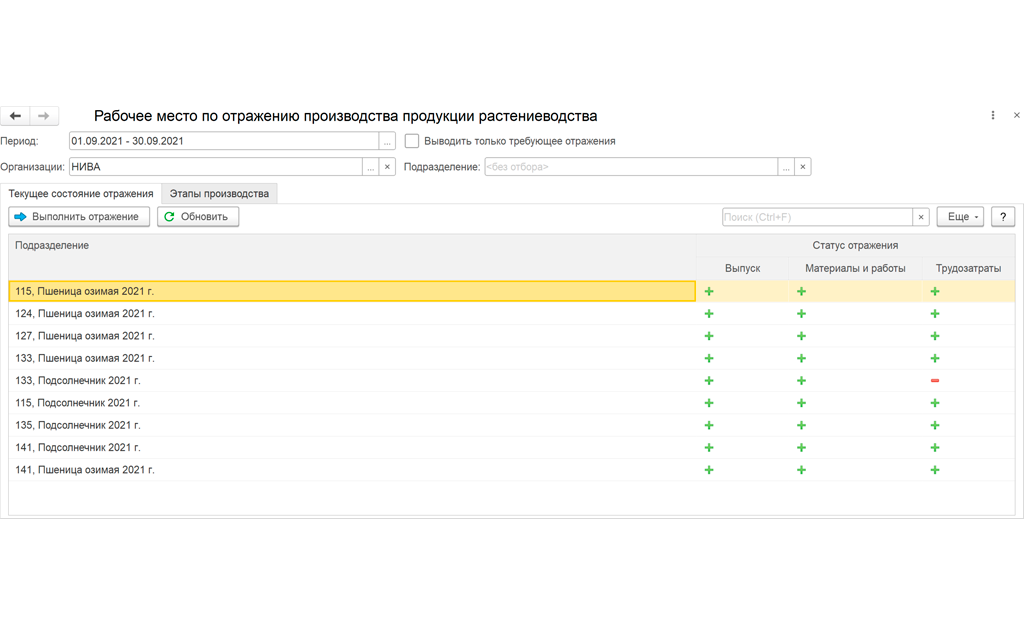Click the Трудозатраты column header
The height and width of the screenshot is (625, 1024).
(x=968, y=268)
